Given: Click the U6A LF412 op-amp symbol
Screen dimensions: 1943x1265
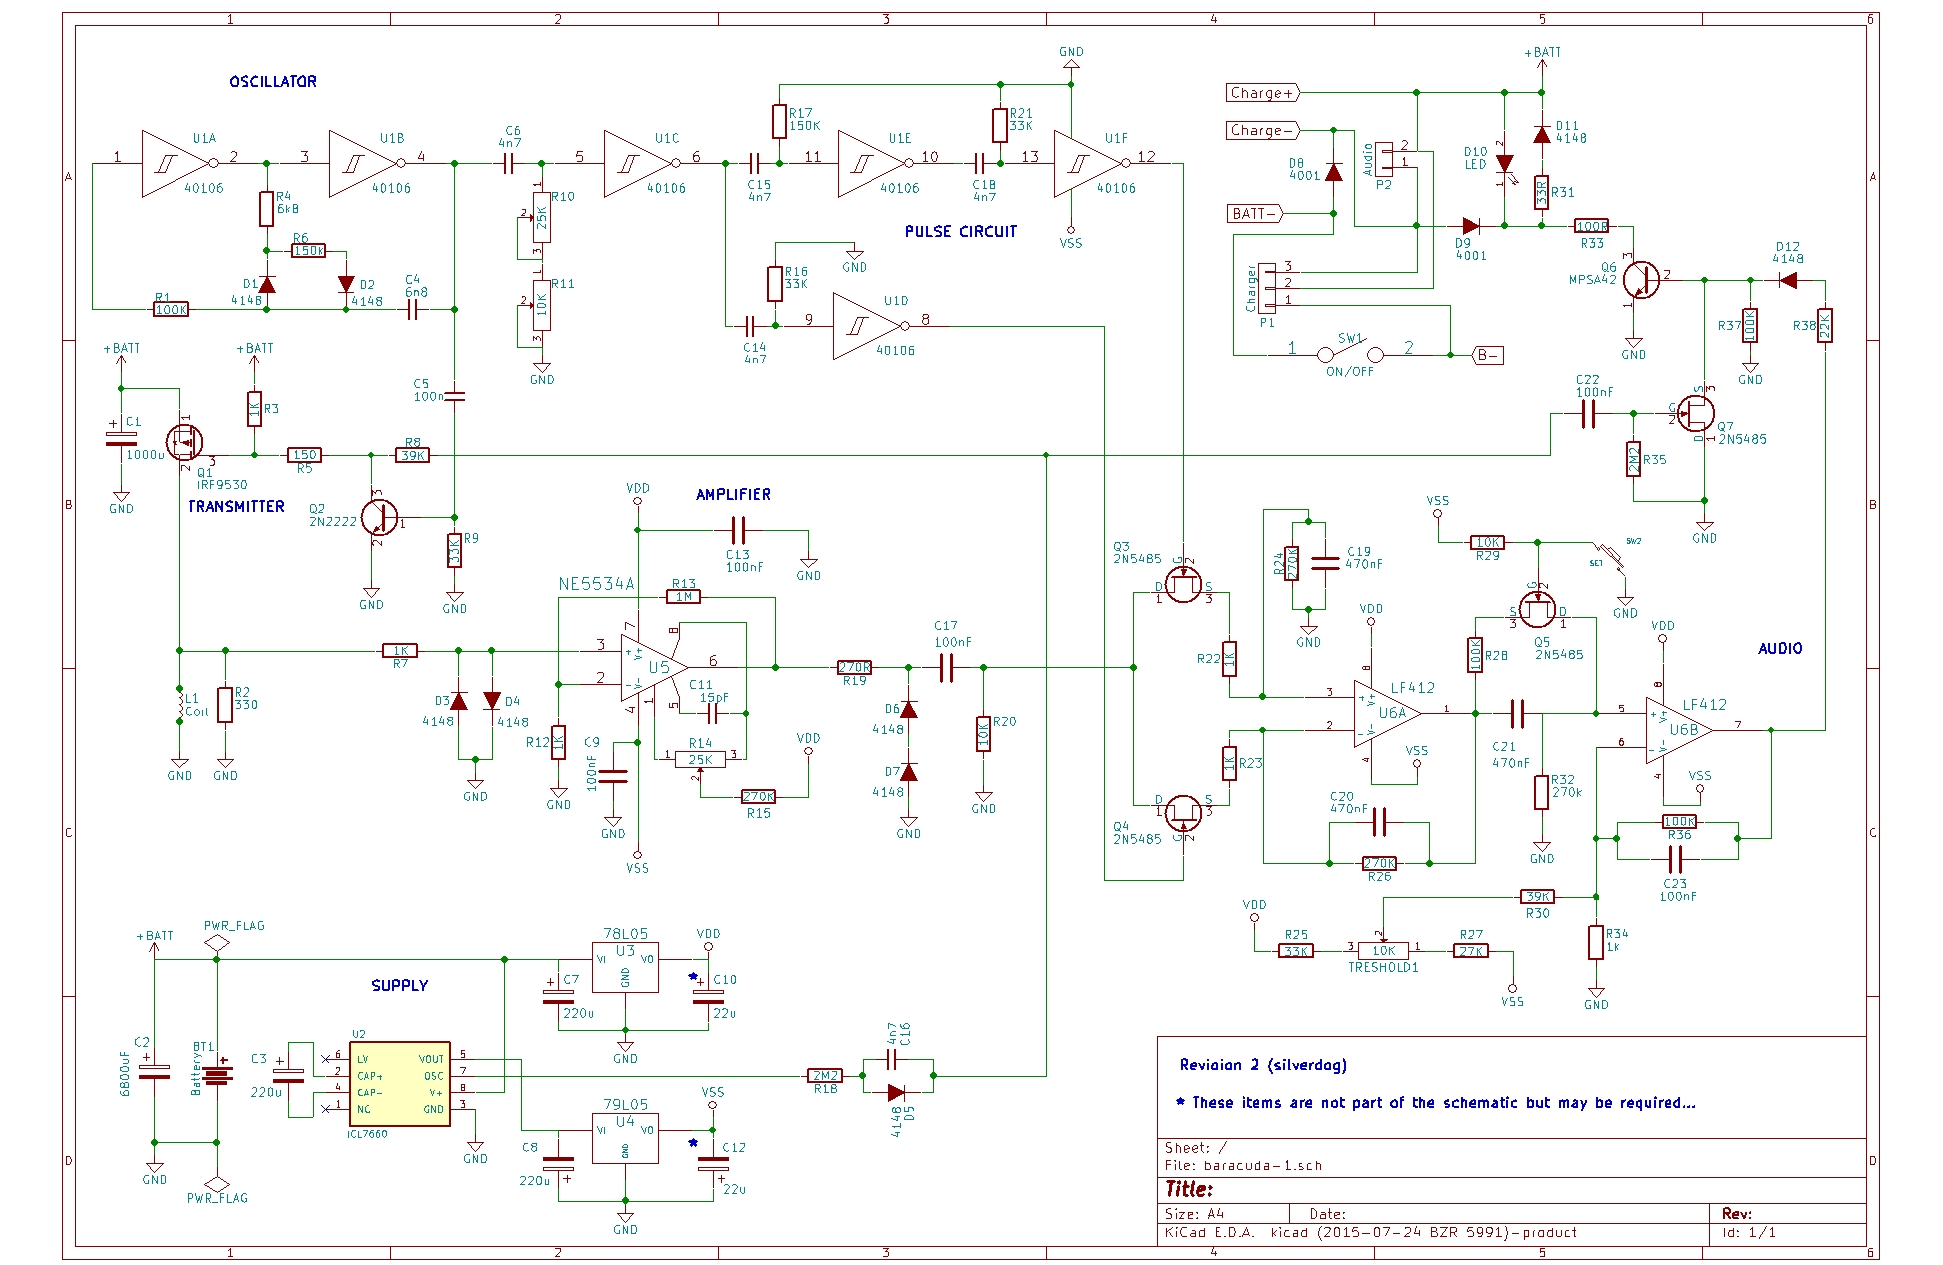Looking at the screenshot, I should tap(1387, 713).
